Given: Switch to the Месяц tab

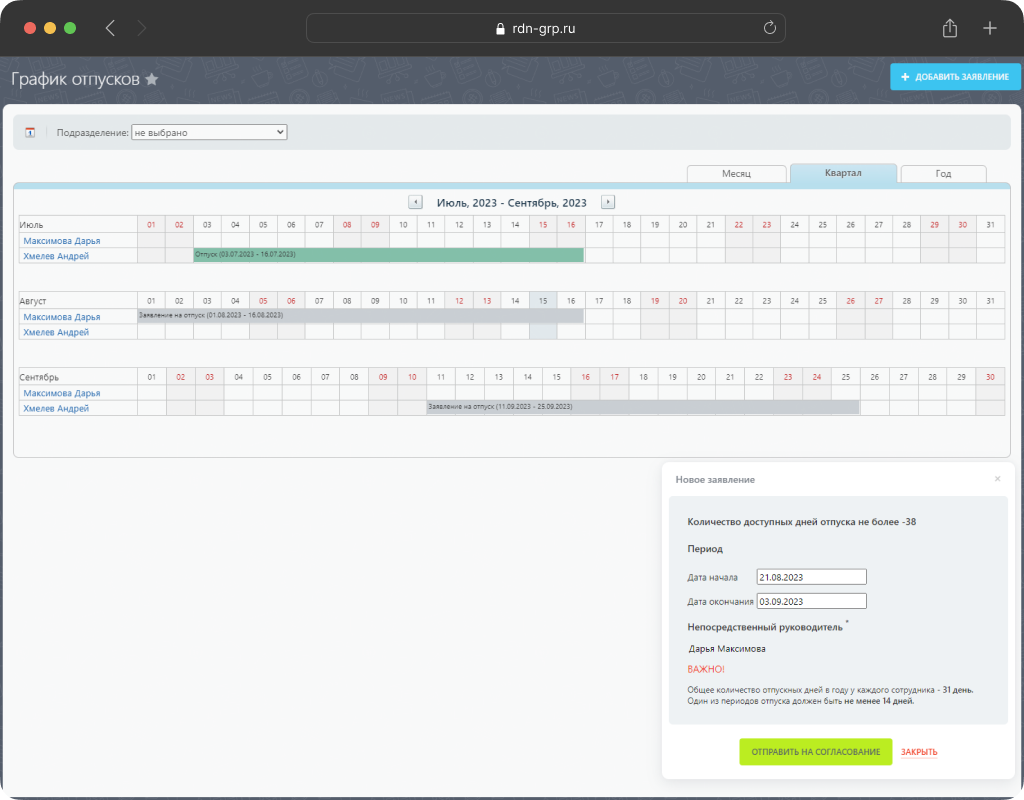Looking at the screenshot, I should (736, 174).
